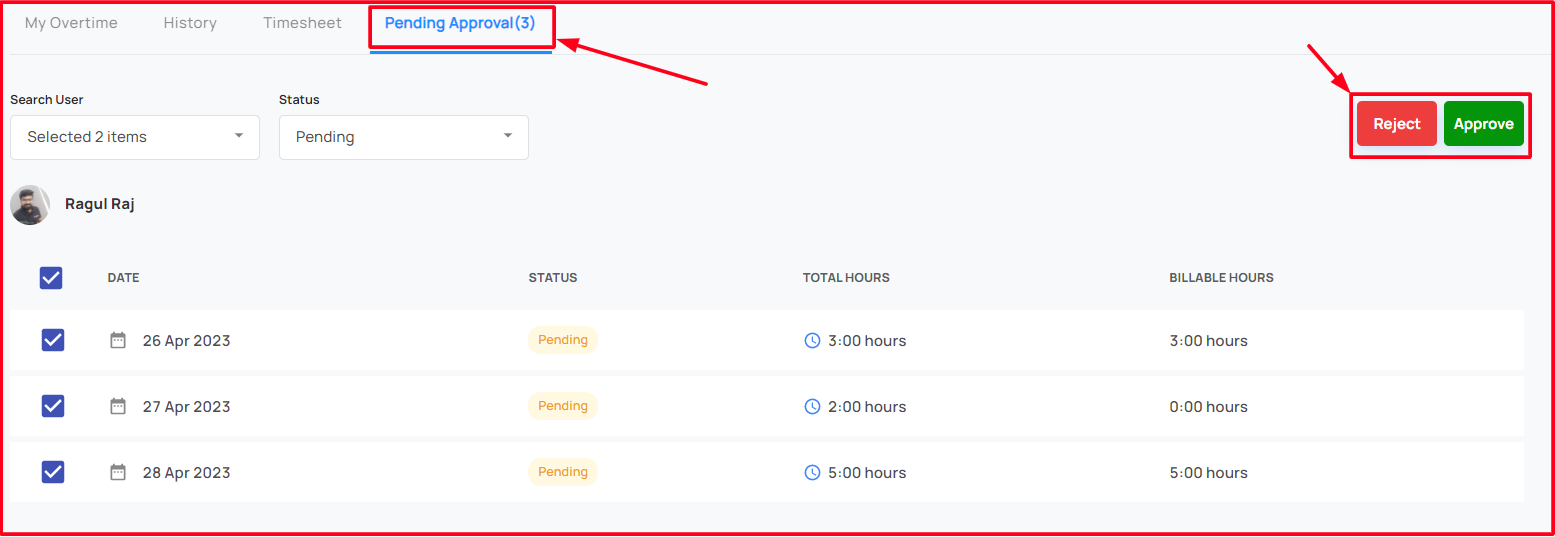Click total hours 2:00 hours text
Viewport: 1555px width, 537px height.
coord(867,407)
